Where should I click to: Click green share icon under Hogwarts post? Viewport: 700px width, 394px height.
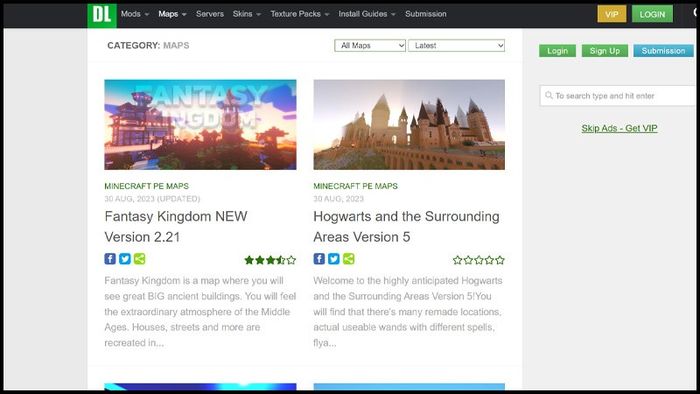click(348, 259)
